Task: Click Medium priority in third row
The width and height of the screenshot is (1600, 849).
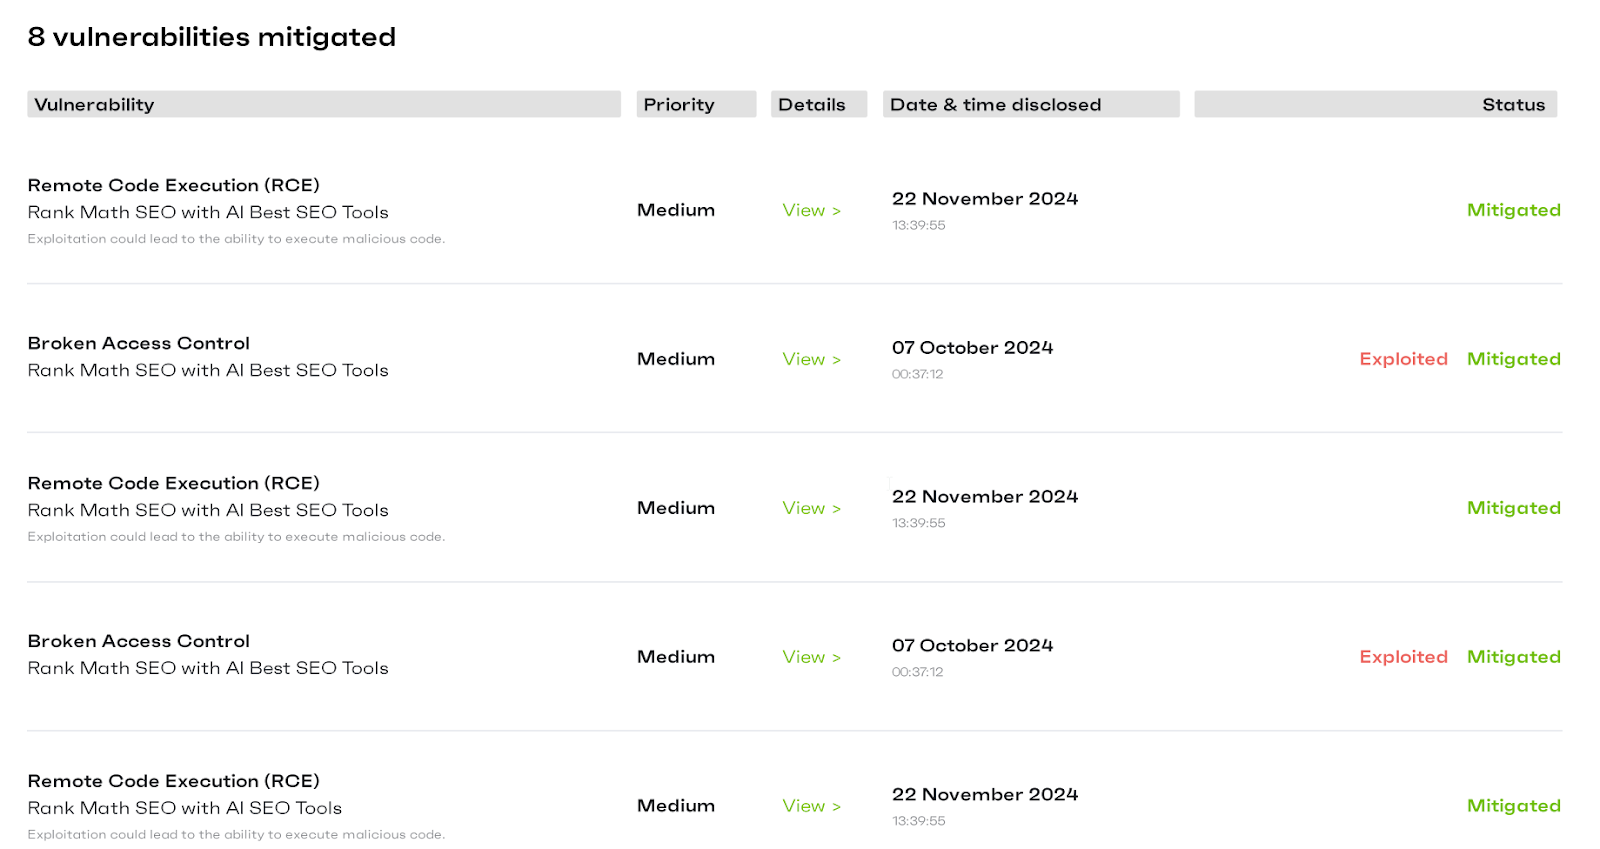Action: pyautogui.click(x=676, y=508)
